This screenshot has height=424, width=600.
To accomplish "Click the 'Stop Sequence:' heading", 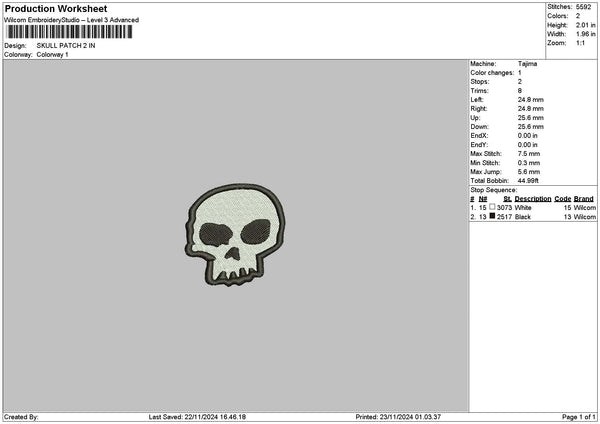I will click(x=494, y=190).
